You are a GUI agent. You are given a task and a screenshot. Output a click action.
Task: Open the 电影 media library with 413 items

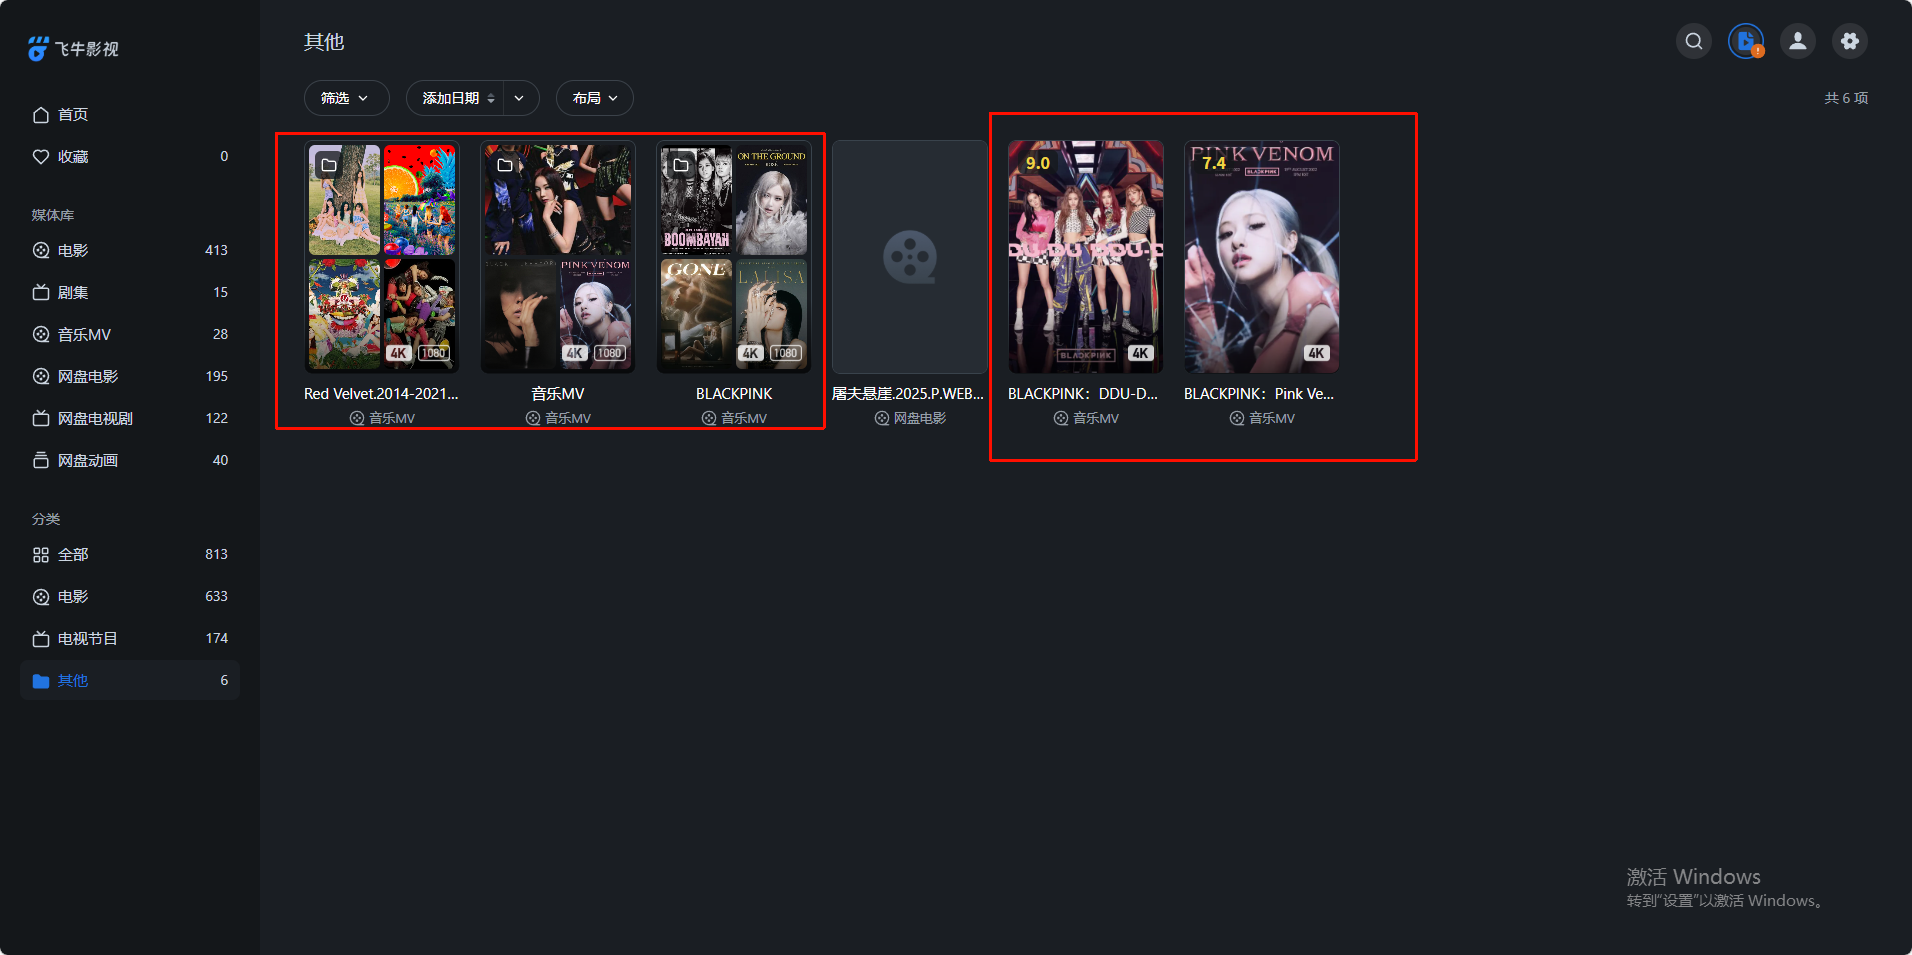130,251
